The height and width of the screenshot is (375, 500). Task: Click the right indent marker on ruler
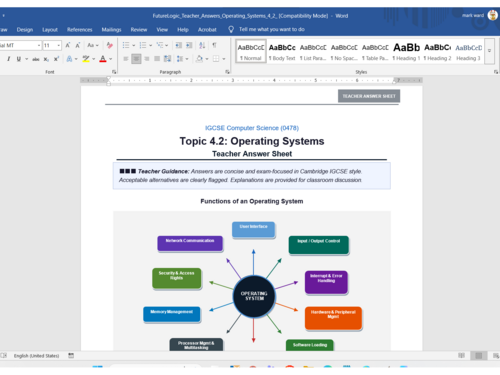coord(395,81)
